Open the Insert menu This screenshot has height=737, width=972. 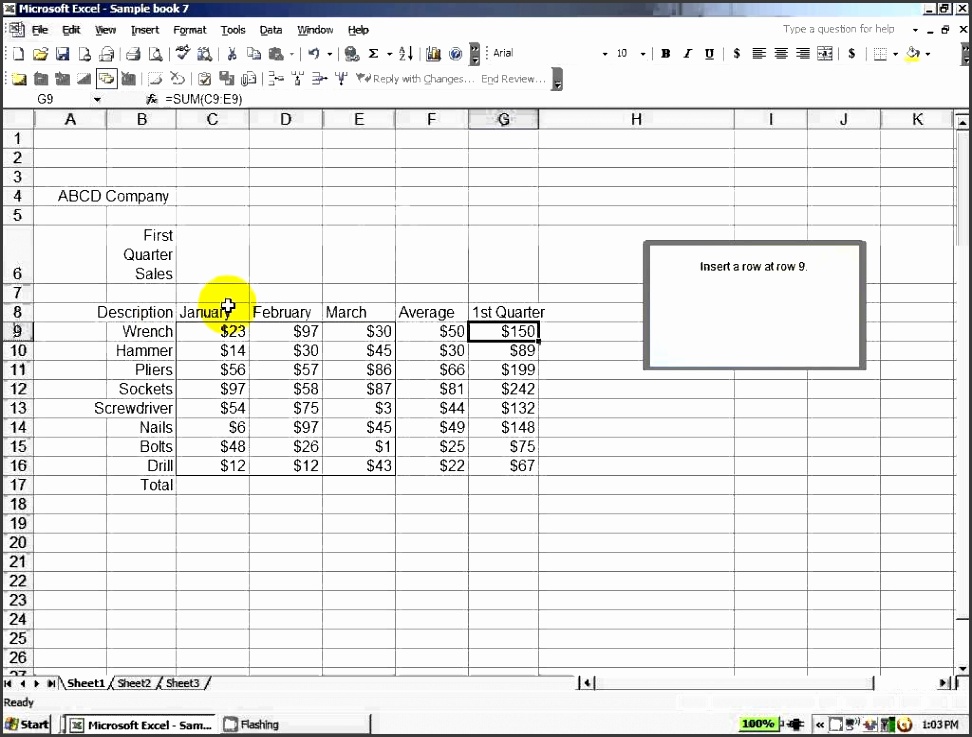click(x=145, y=29)
